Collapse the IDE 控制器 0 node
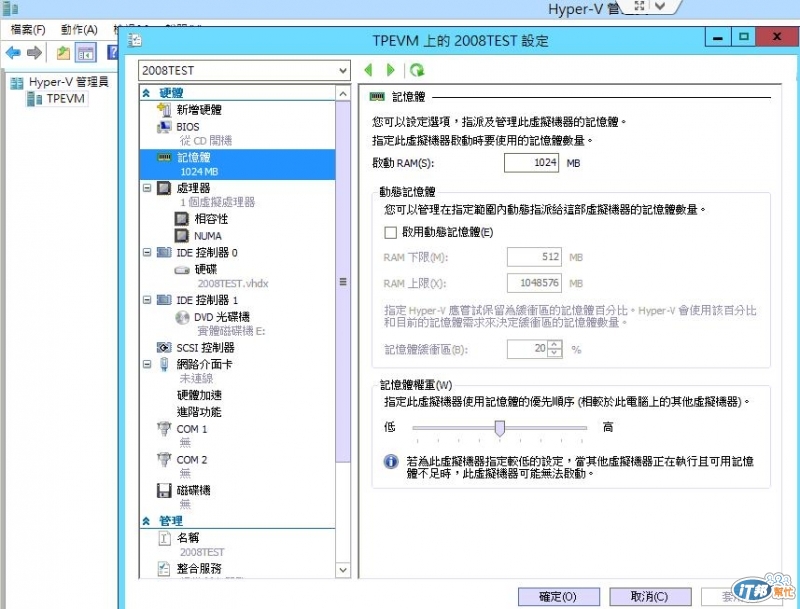 147,252
